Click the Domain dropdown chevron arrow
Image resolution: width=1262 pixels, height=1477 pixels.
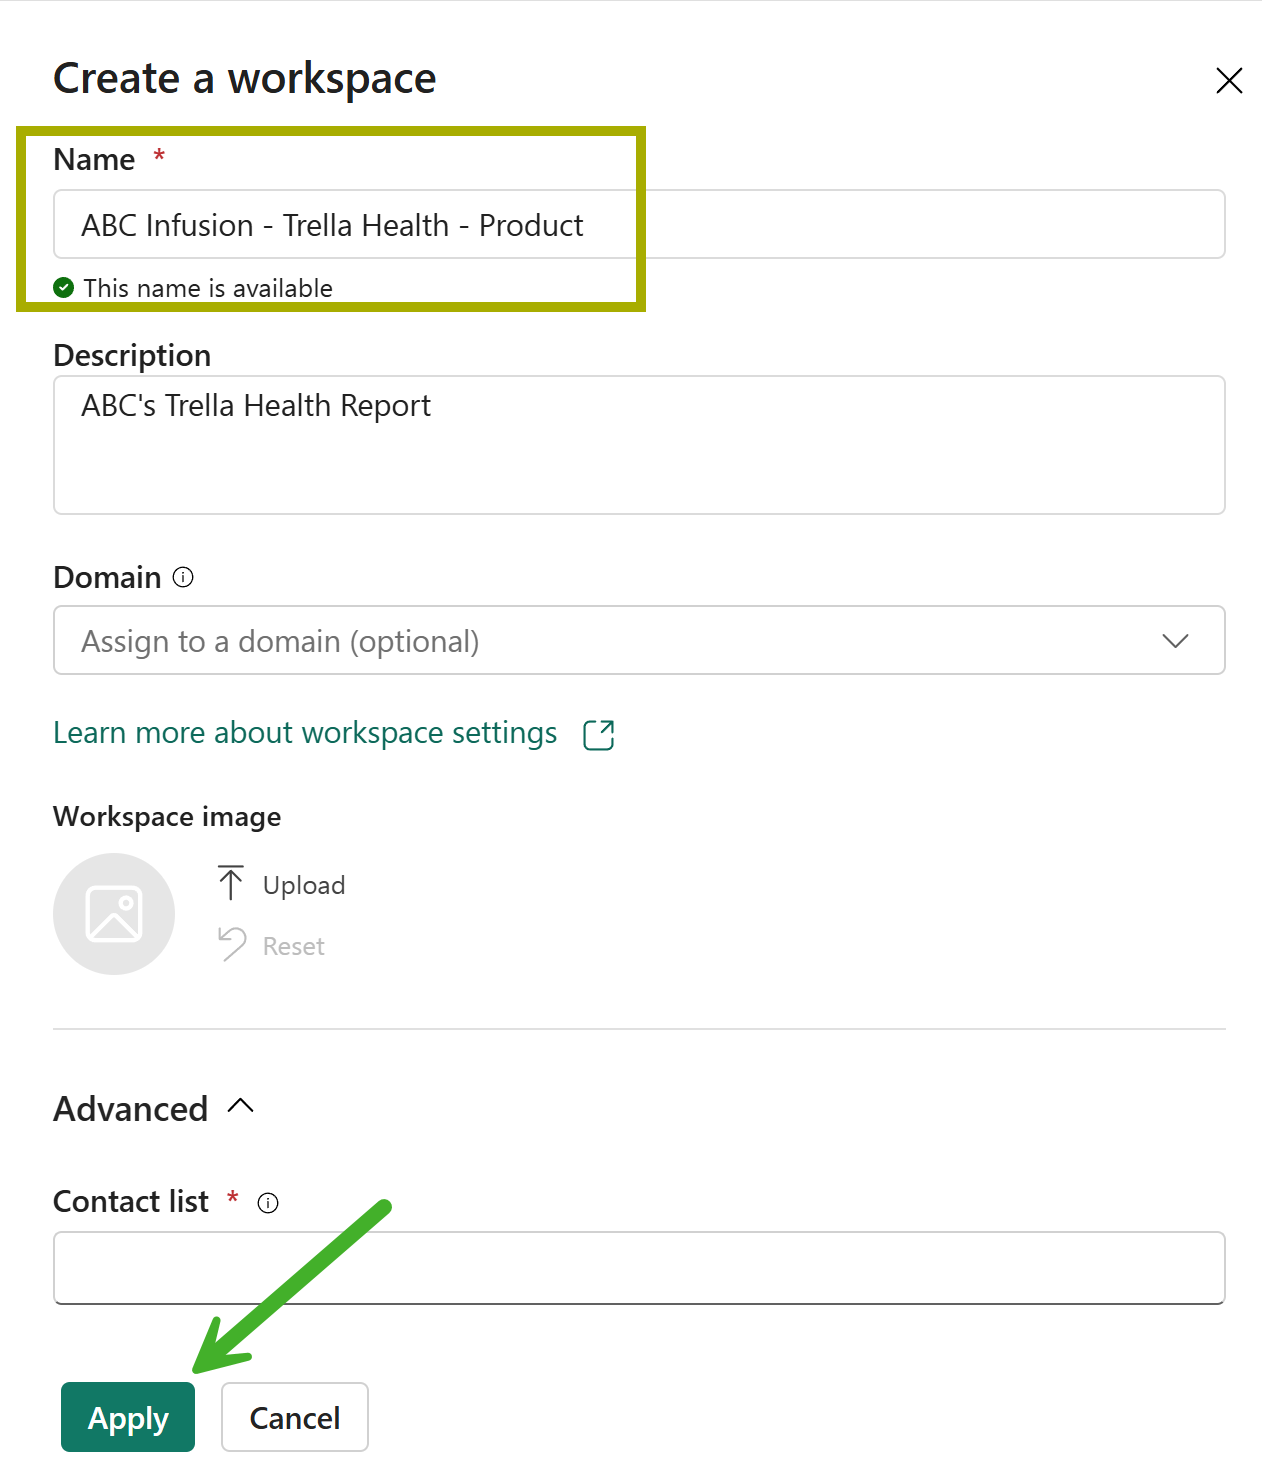coord(1176,641)
